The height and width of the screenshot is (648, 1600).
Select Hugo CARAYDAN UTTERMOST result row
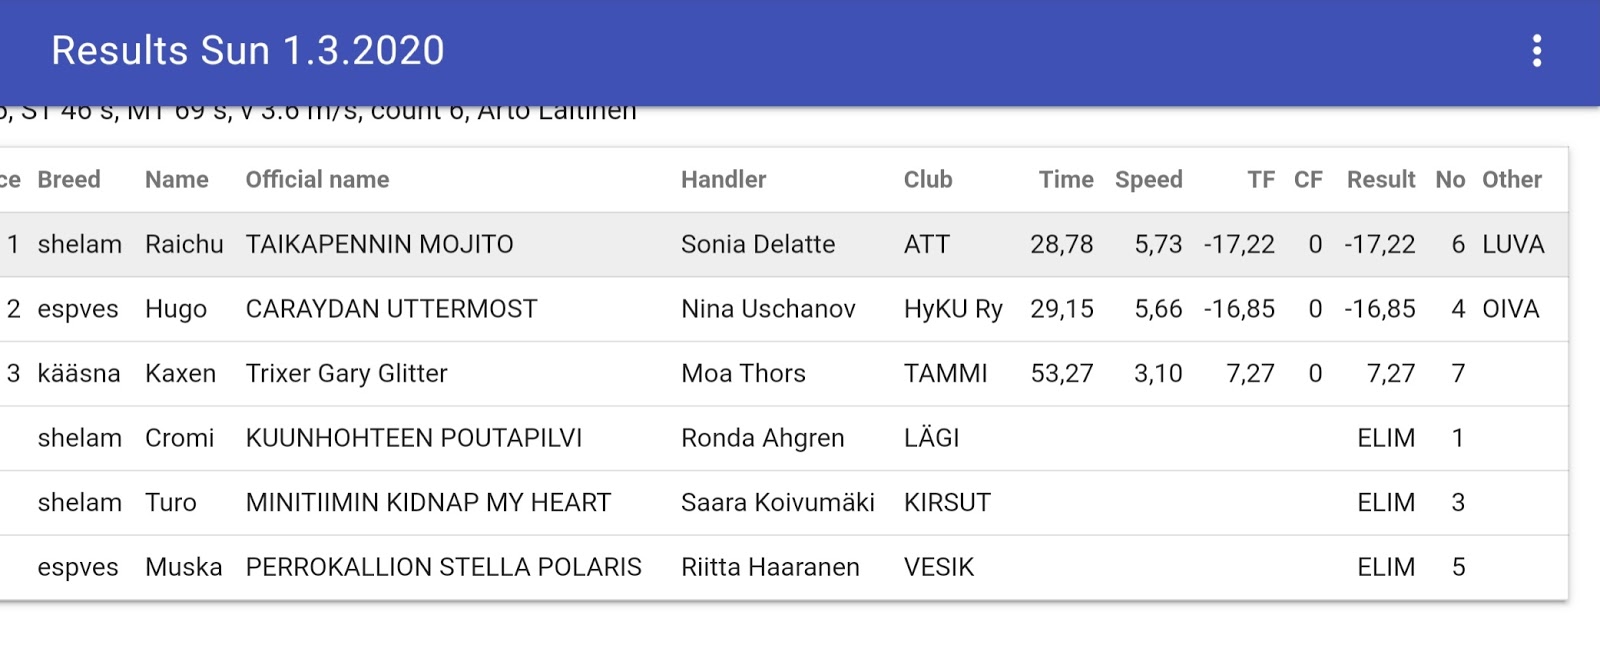click(x=784, y=309)
